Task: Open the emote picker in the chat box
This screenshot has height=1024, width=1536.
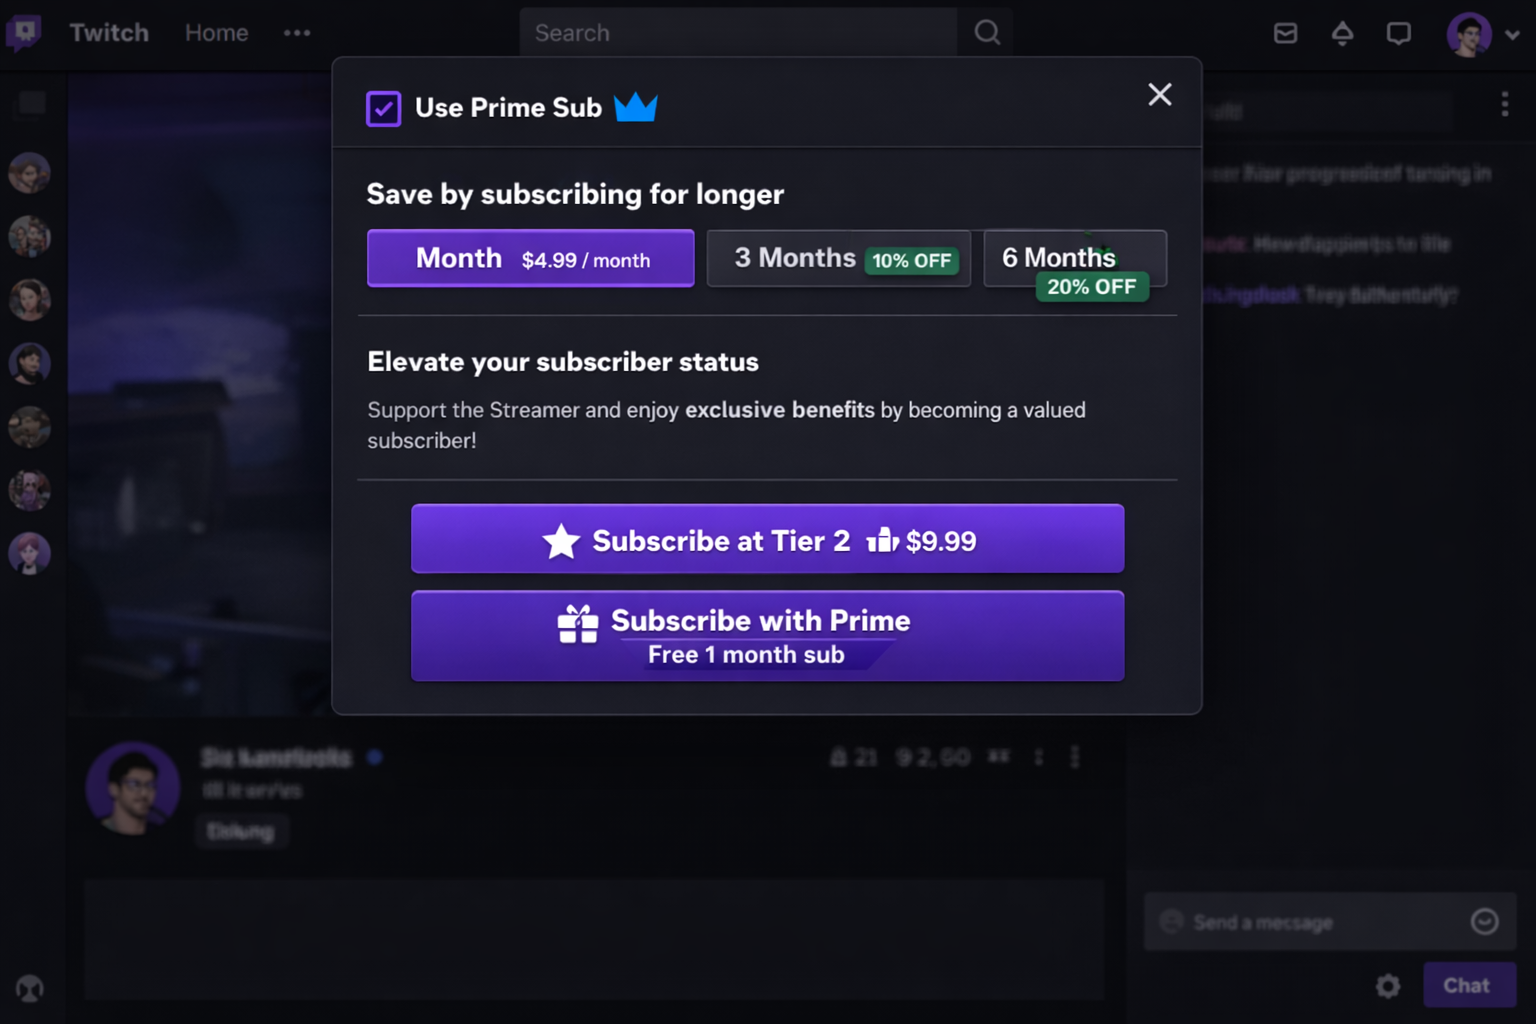Action: (x=1485, y=922)
